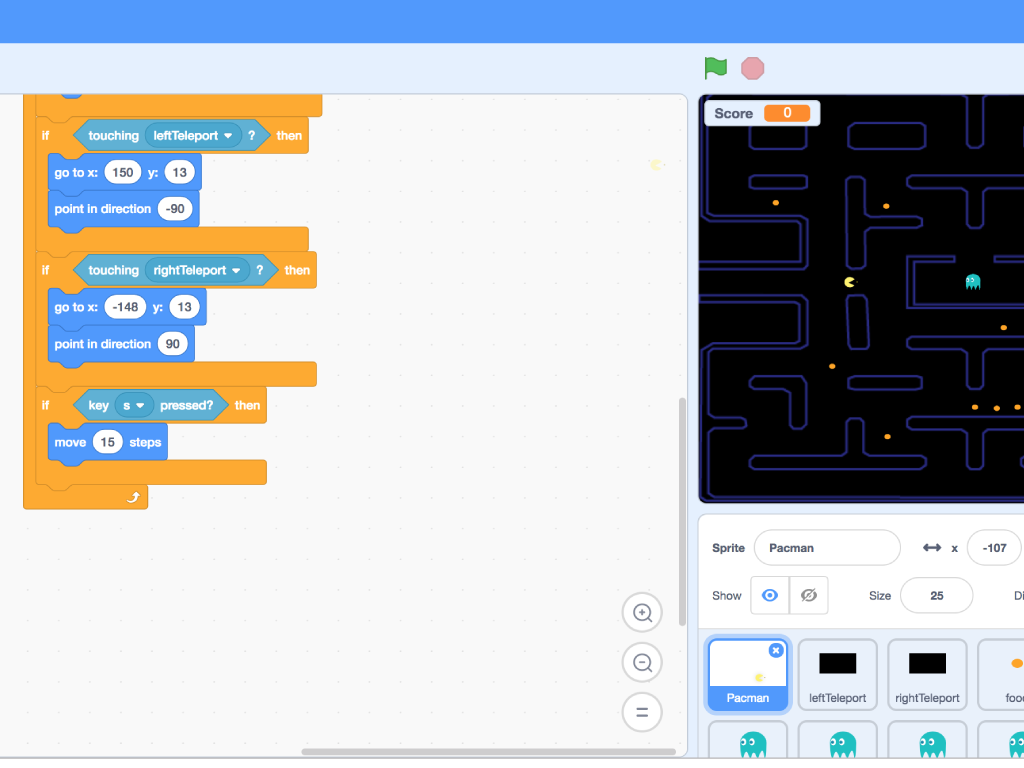The image size is (1024, 768).
Task: Click the green flag to start
Action: coord(716,68)
